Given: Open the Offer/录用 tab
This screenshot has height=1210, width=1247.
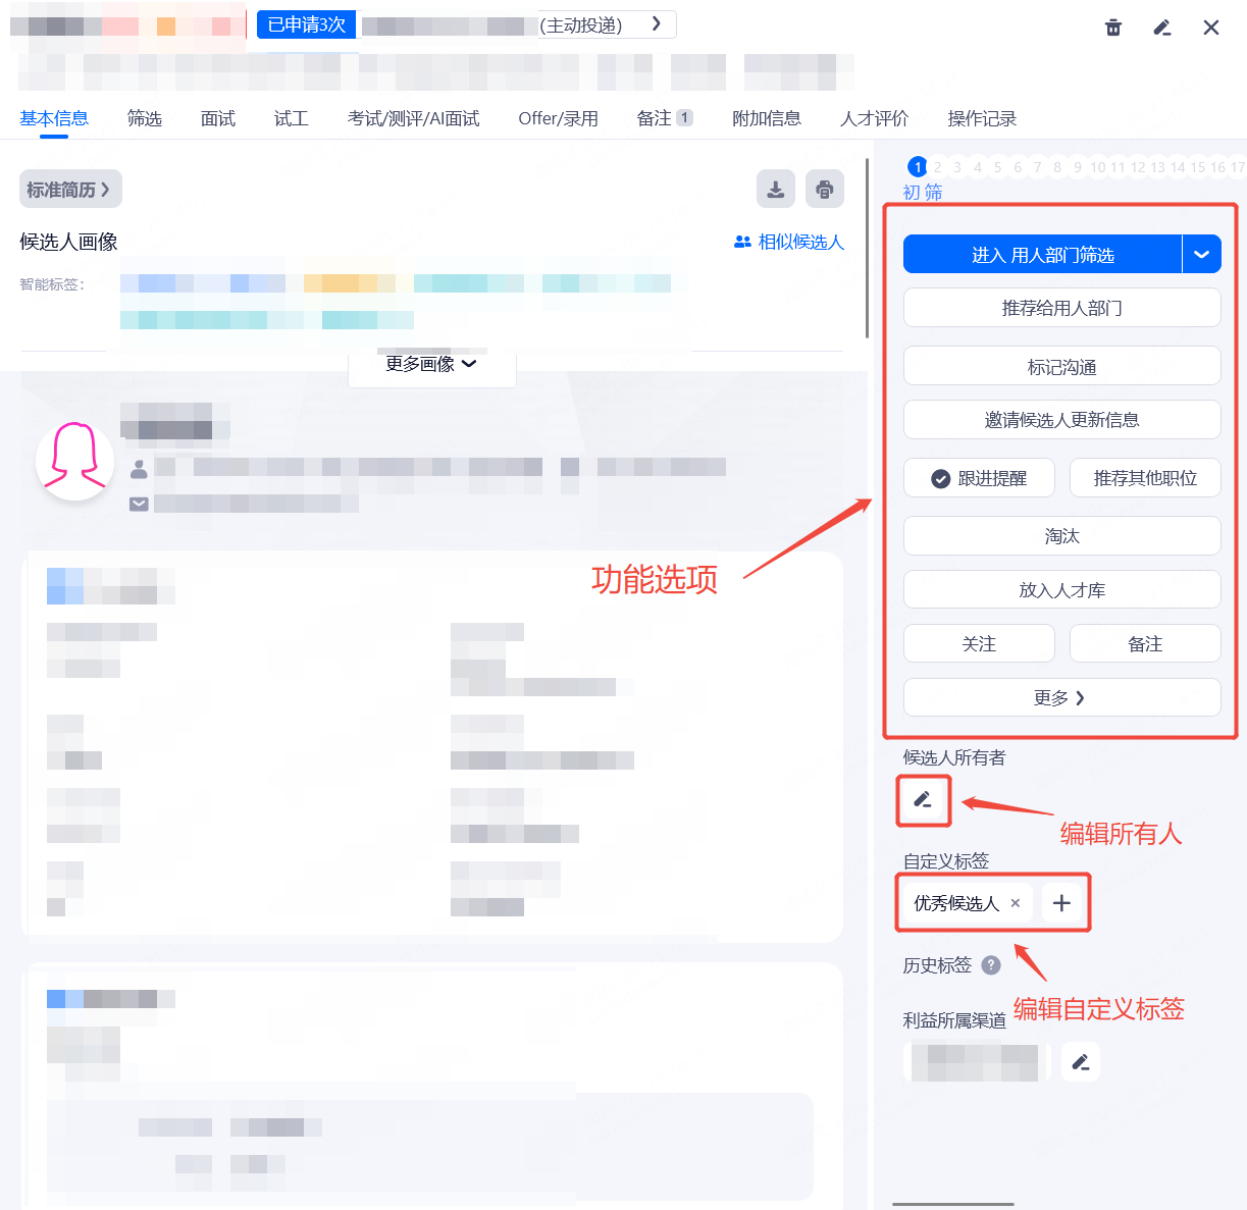Looking at the screenshot, I should (558, 119).
